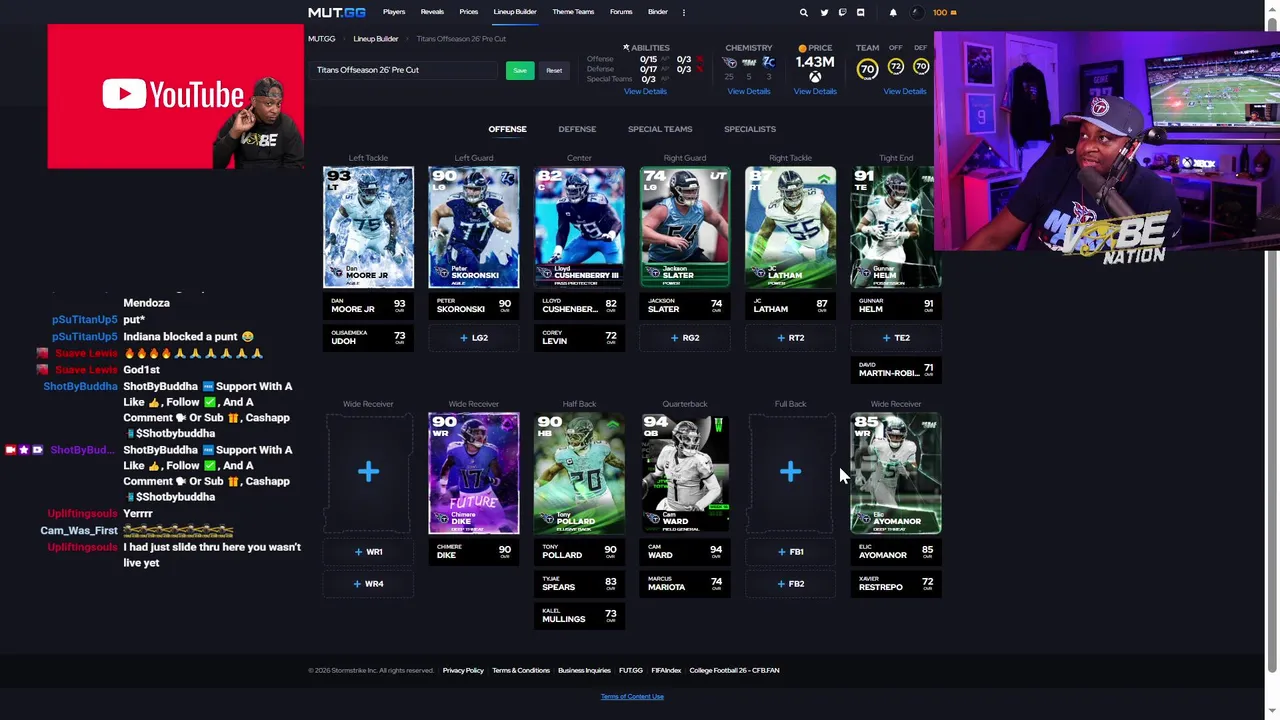
Task: Open the Privacy Policy footer link
Action: (x=463, y=670)
